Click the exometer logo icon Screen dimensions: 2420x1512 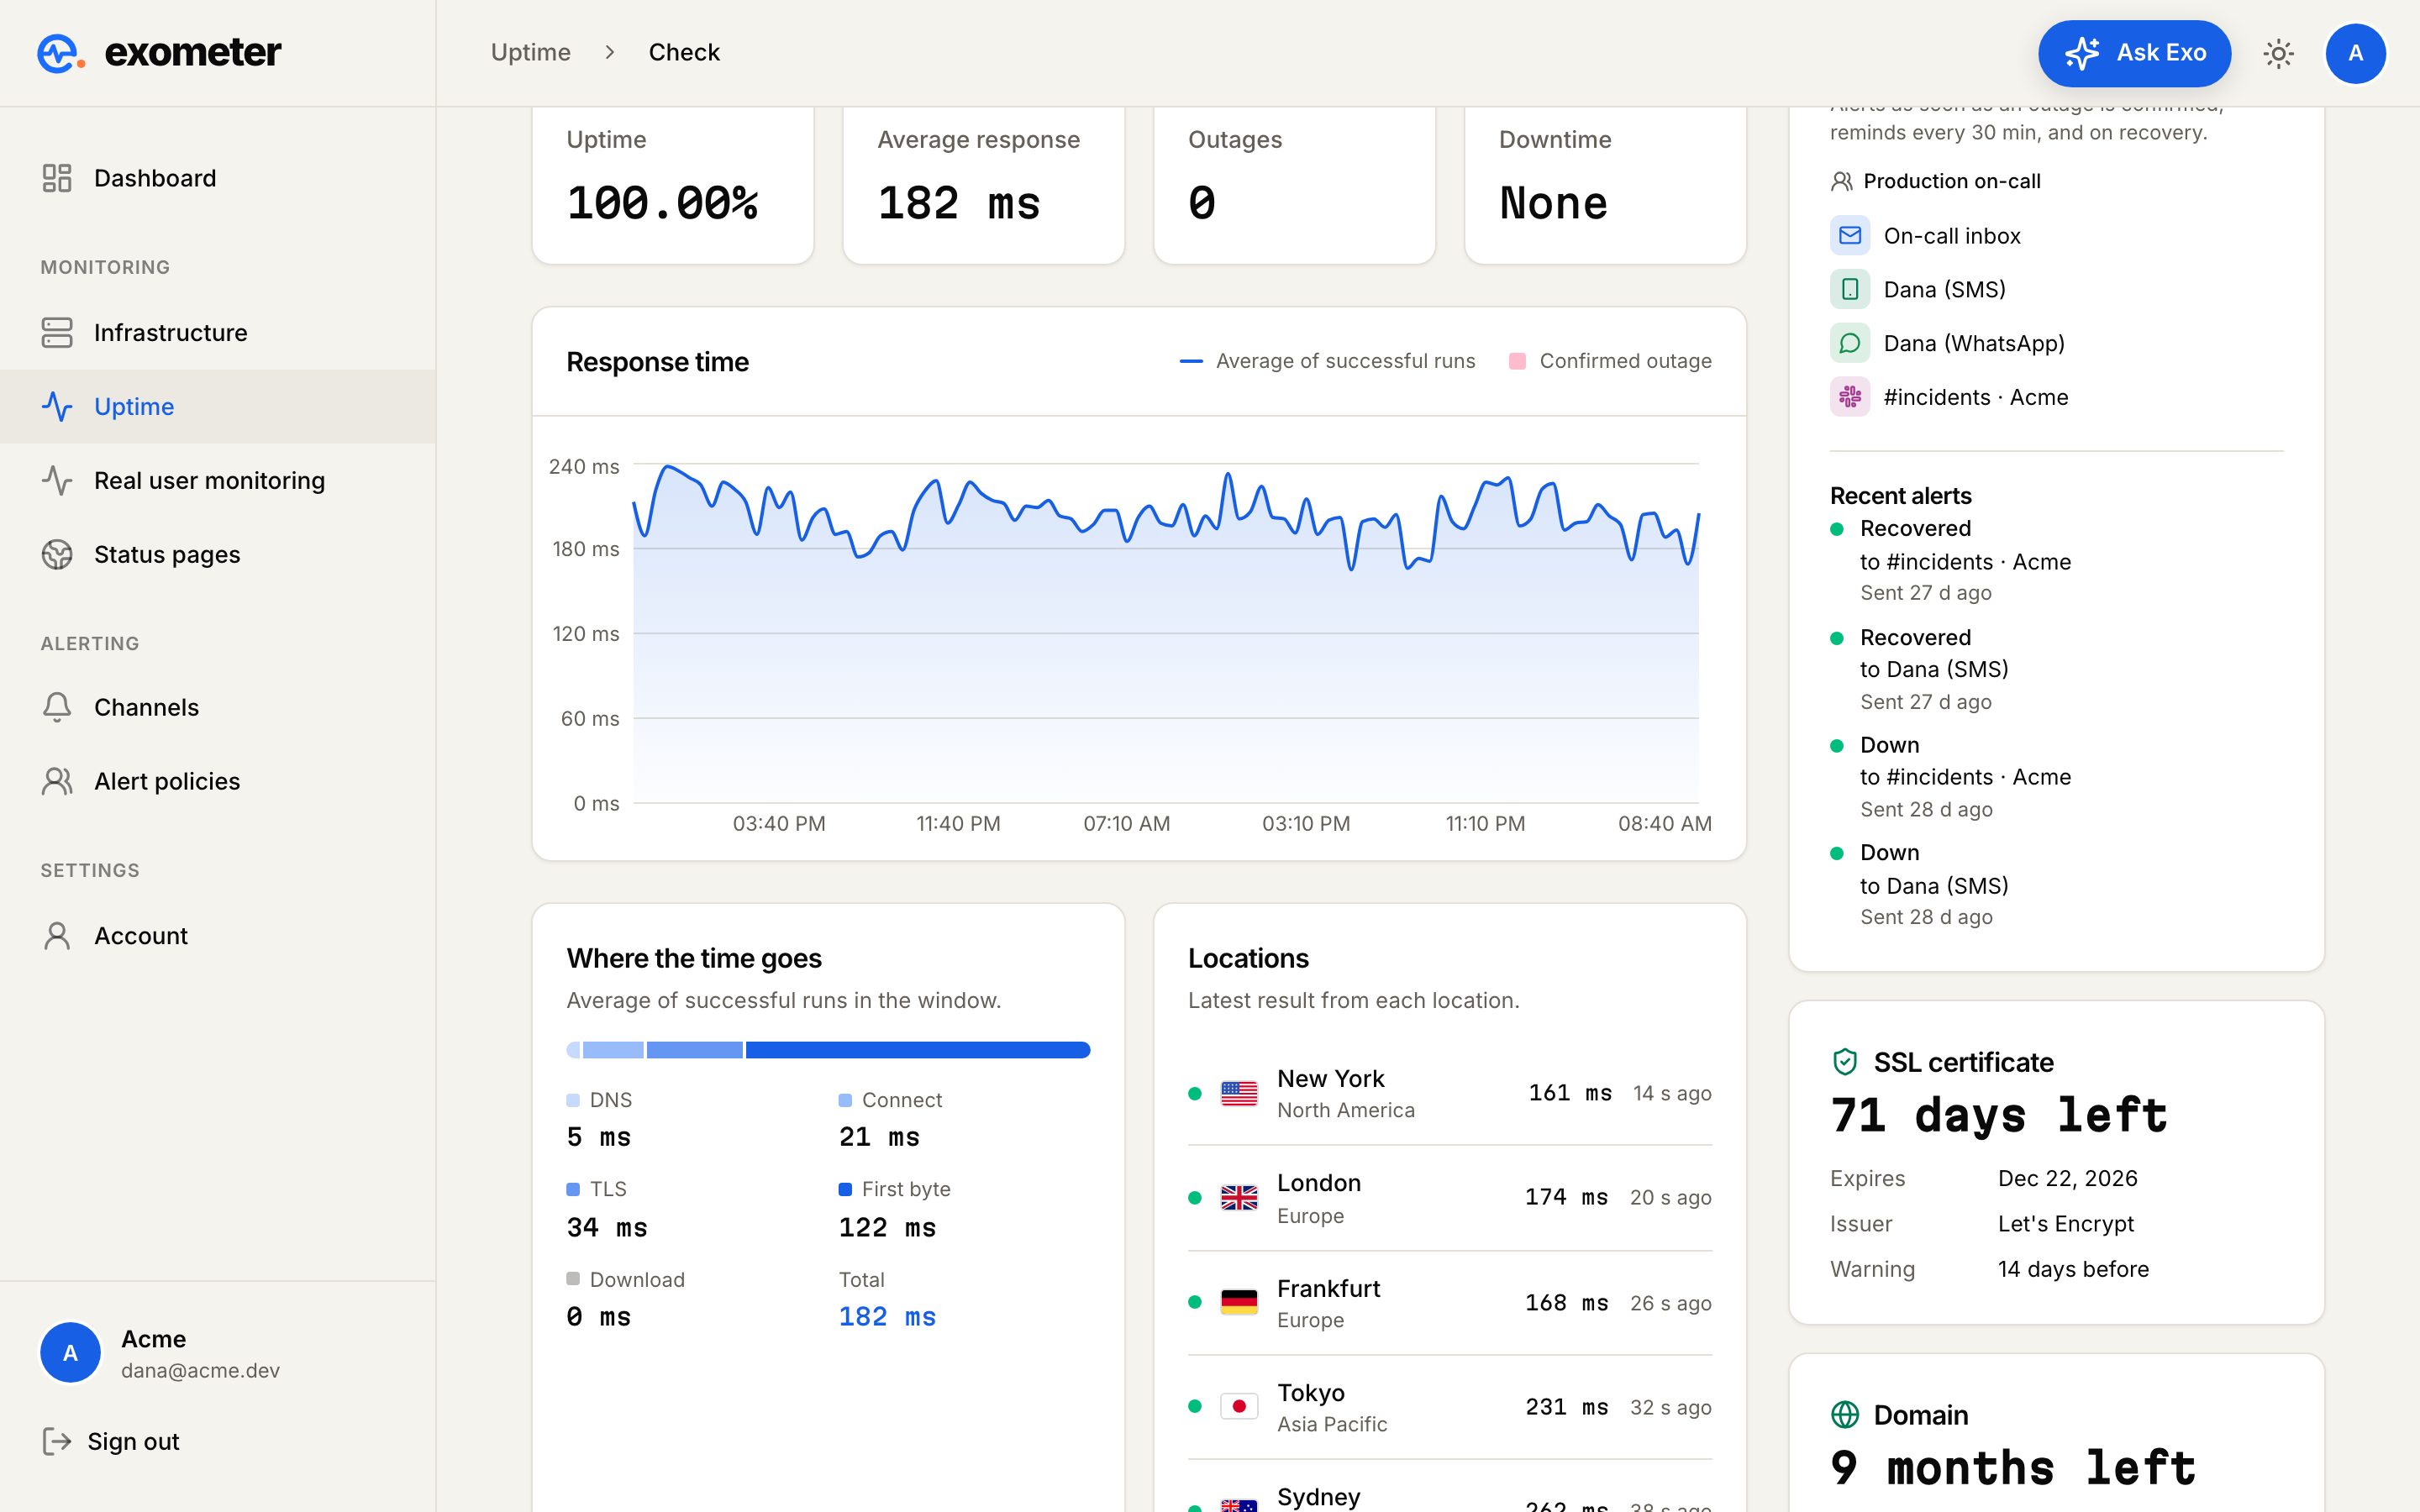click(x=60, y=53)
